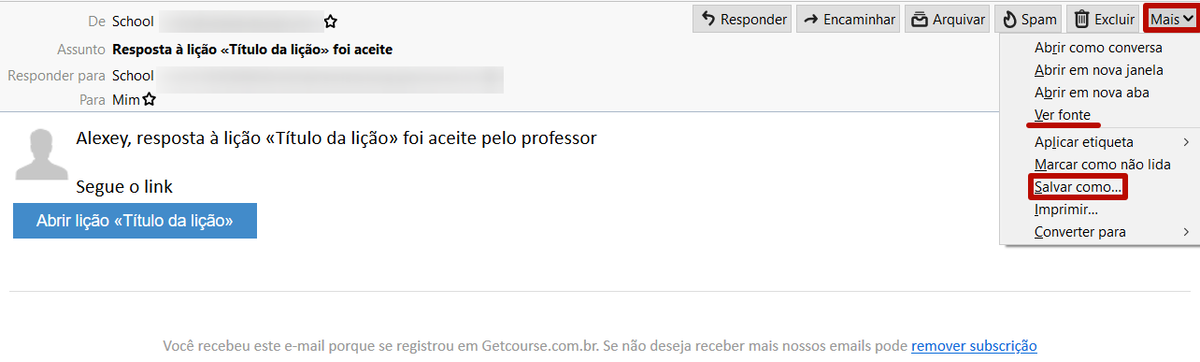This screenshot has width=1200, height=362.
Task: Delete the email using Excluir
Action: click(x=1104, y=19)
